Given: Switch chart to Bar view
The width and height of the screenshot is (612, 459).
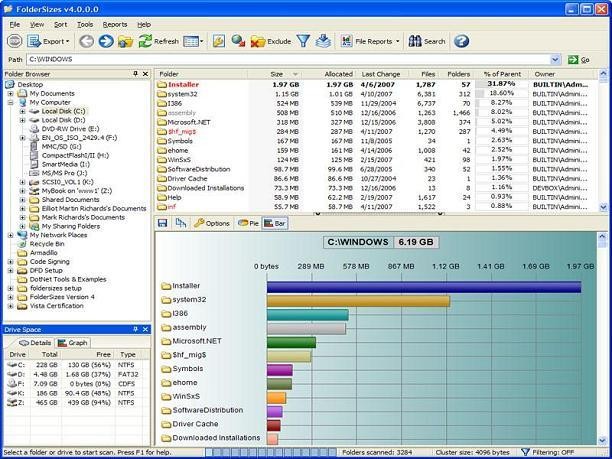Looking at the screenshot, I should (275, 223).
